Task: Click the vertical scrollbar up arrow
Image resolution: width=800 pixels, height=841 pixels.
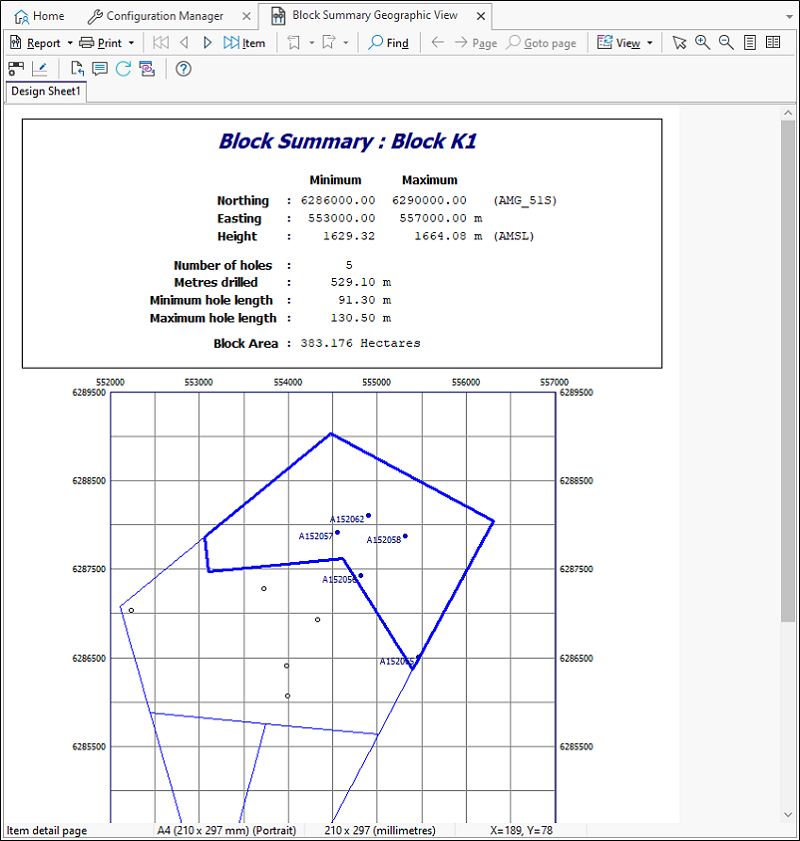Action: pyautogui.click(x=789, y=111)
